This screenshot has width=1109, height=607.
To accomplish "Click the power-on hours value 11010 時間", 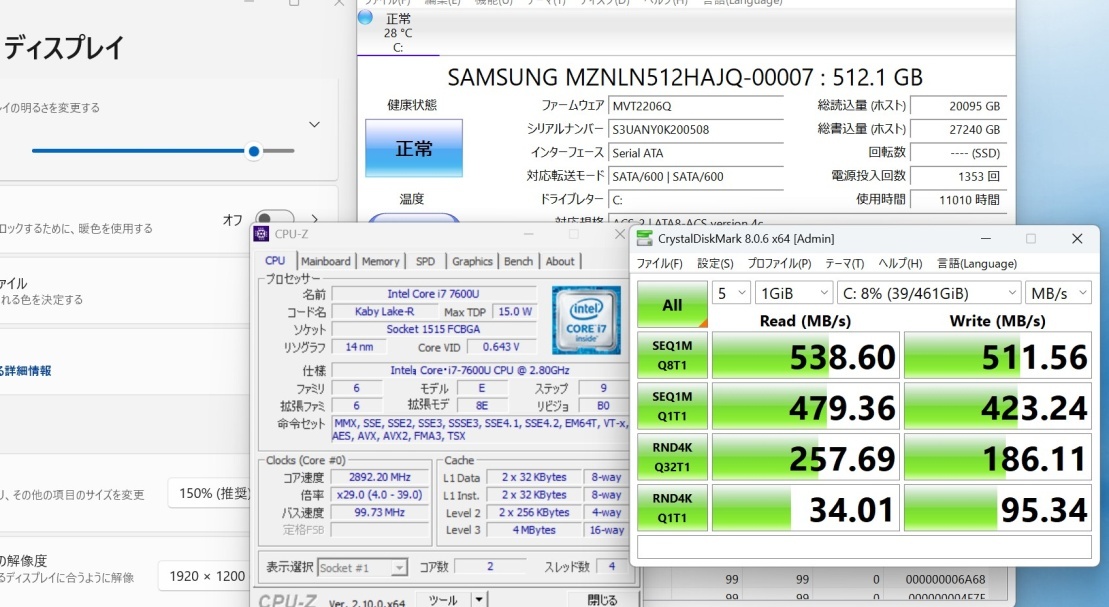I will 958,200.
